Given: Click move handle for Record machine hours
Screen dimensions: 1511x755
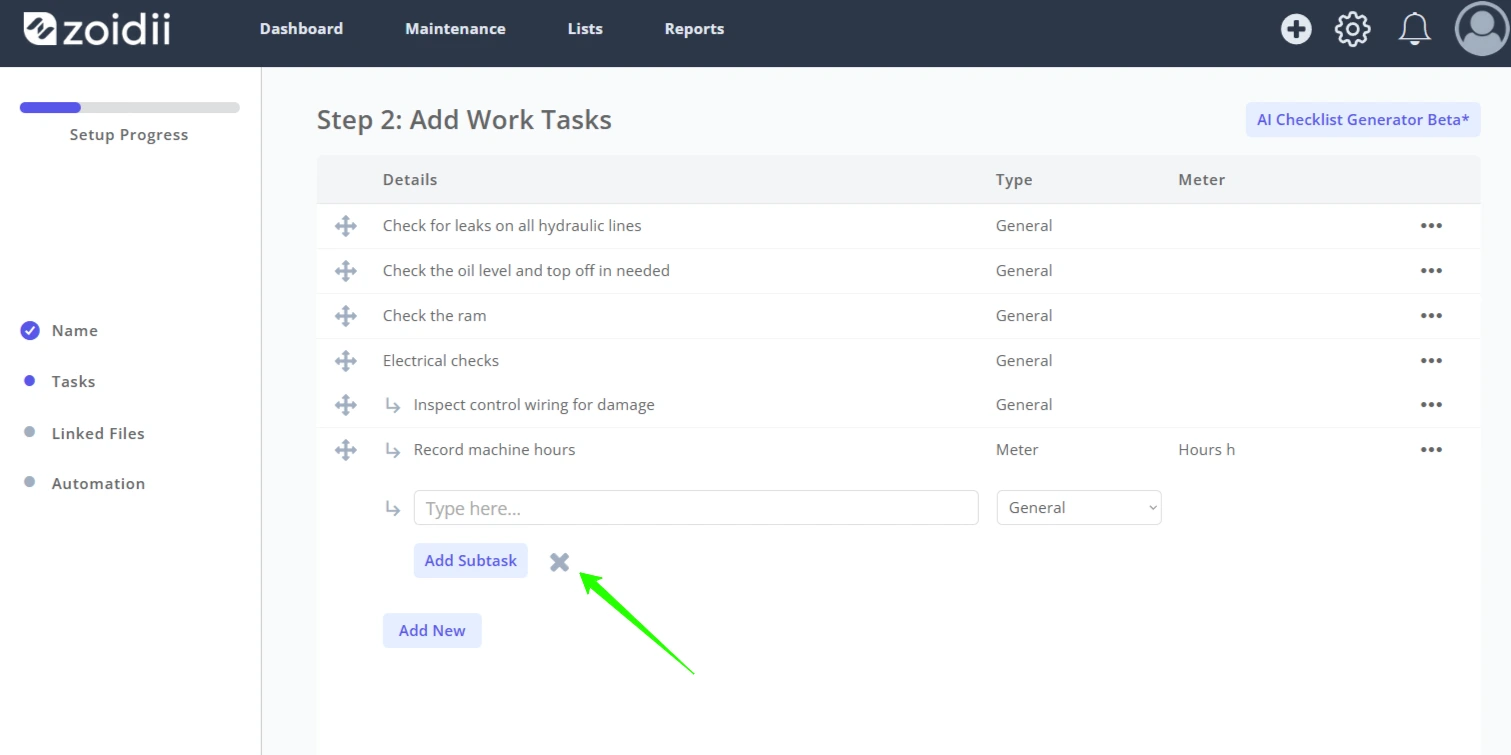Looking at the screenshot, I should (346, 450).
